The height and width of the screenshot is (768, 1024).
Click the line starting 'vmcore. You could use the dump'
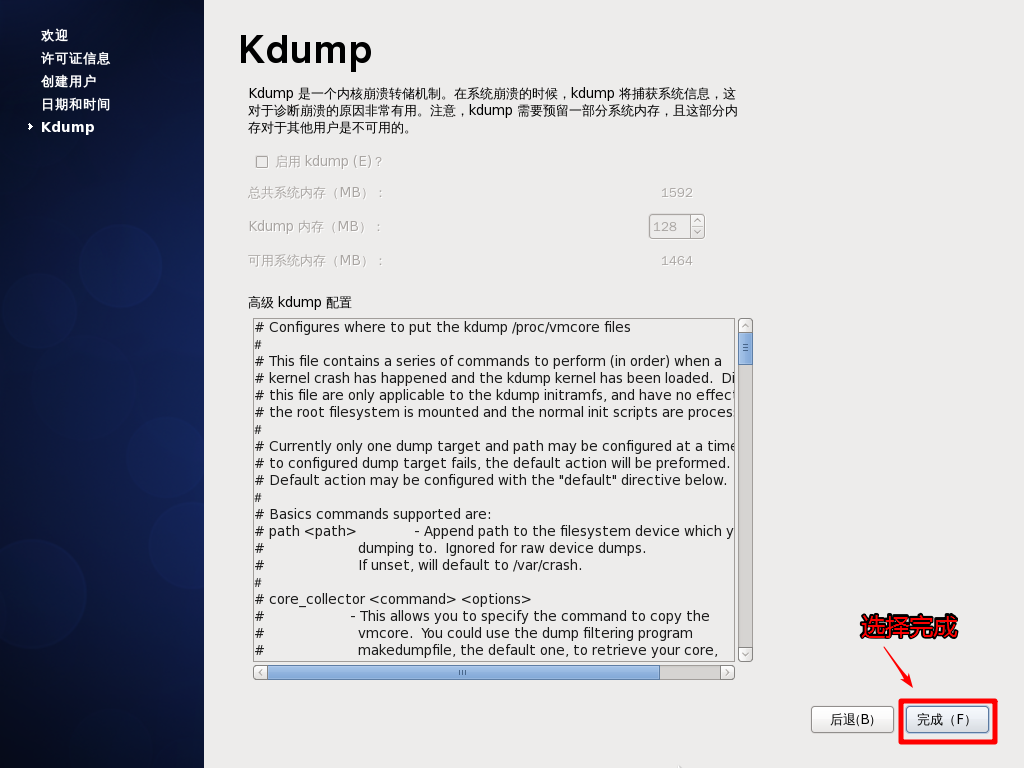526,633
